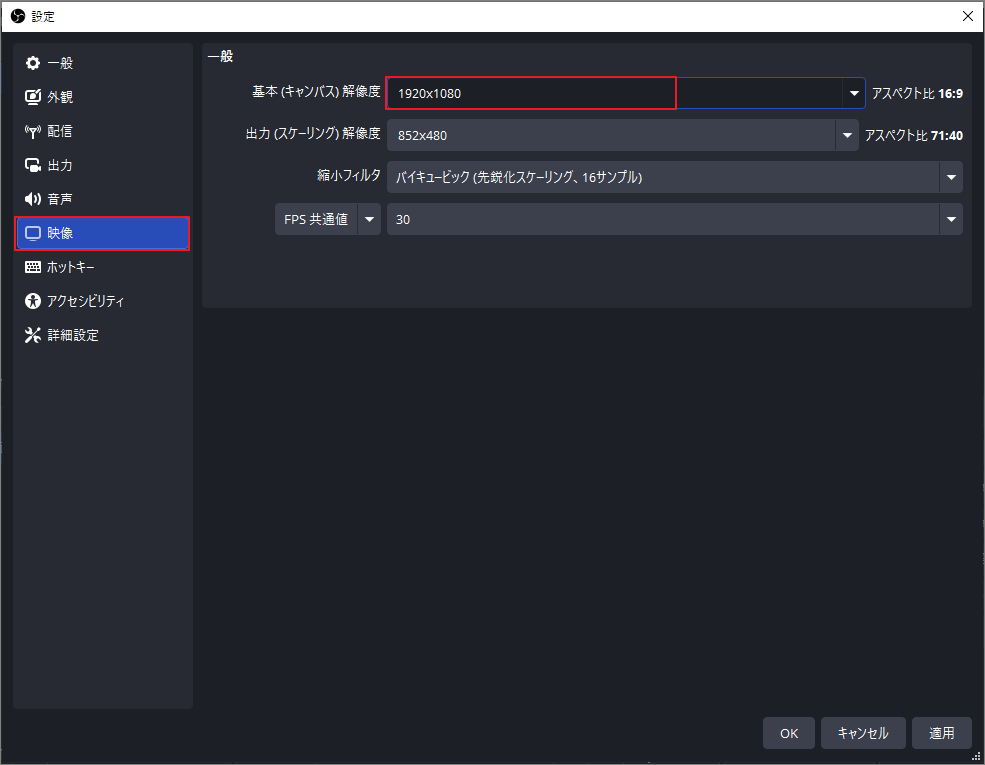Switch to the ホットキー (Hotkeys) tab
This screenshot has height=765, width=985.
(60, 267)
